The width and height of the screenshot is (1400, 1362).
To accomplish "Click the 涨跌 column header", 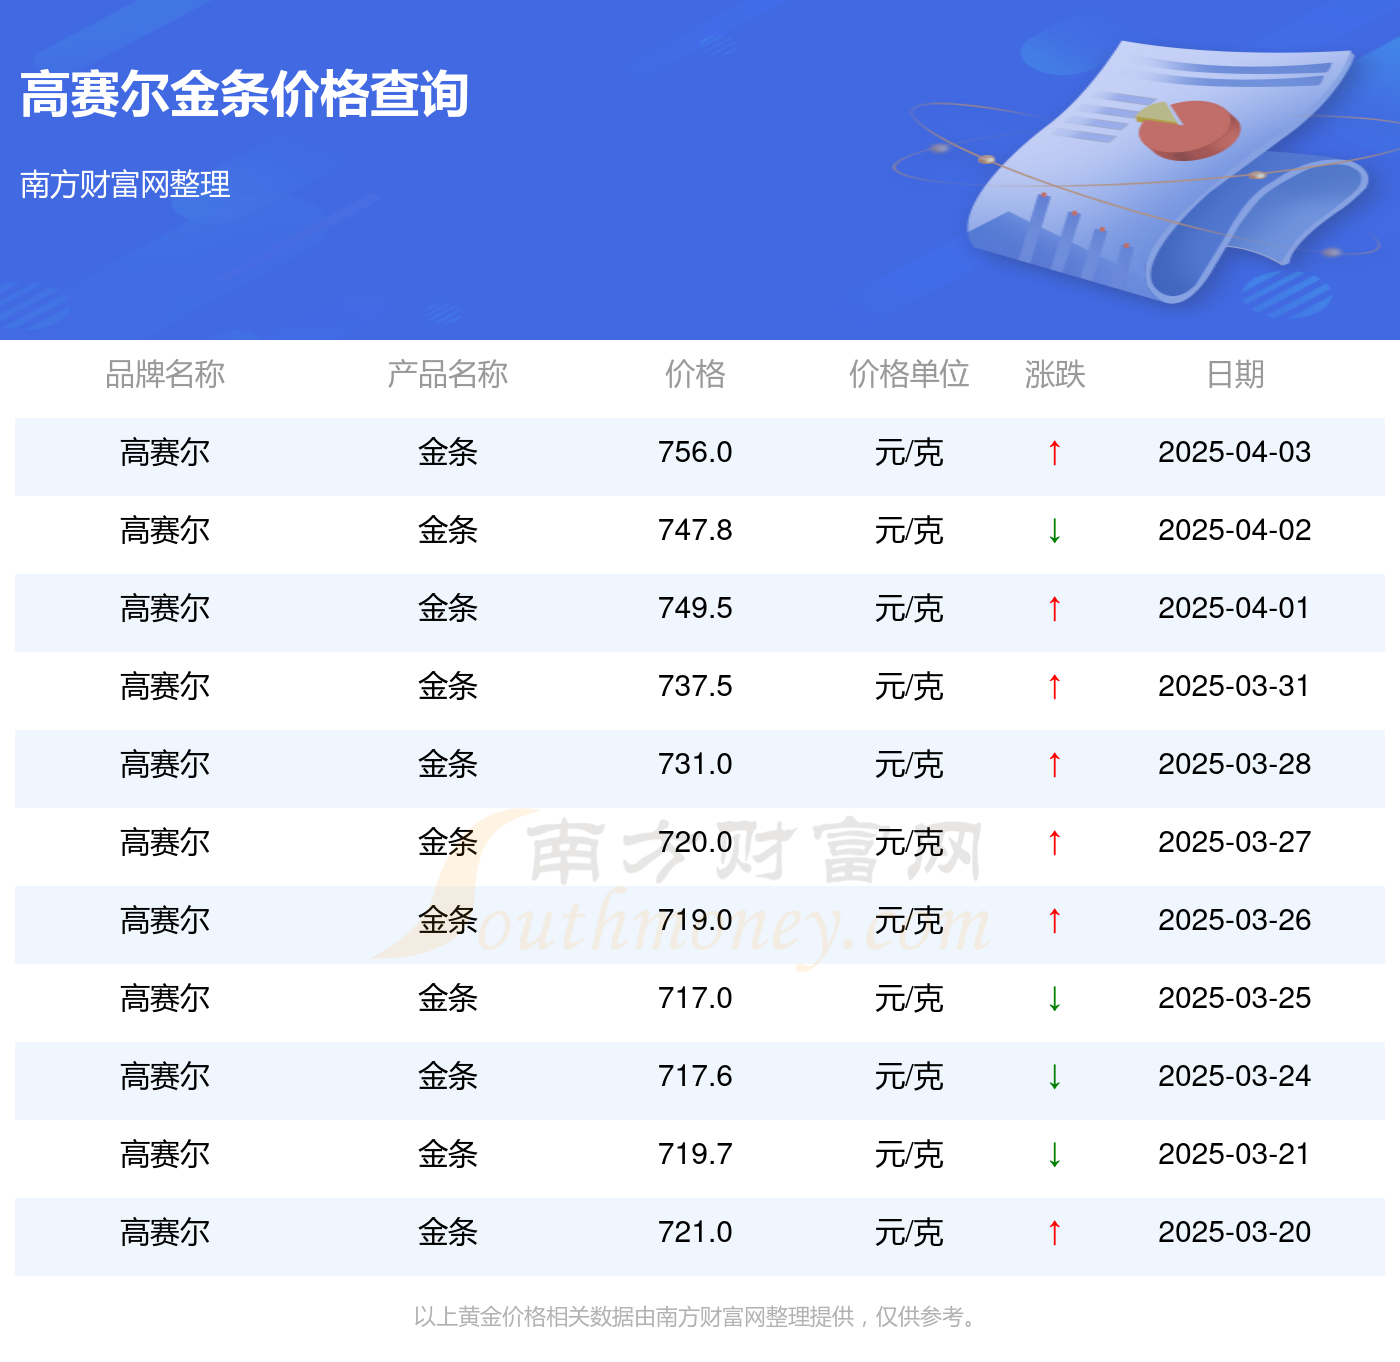I will pos(1055,374).
